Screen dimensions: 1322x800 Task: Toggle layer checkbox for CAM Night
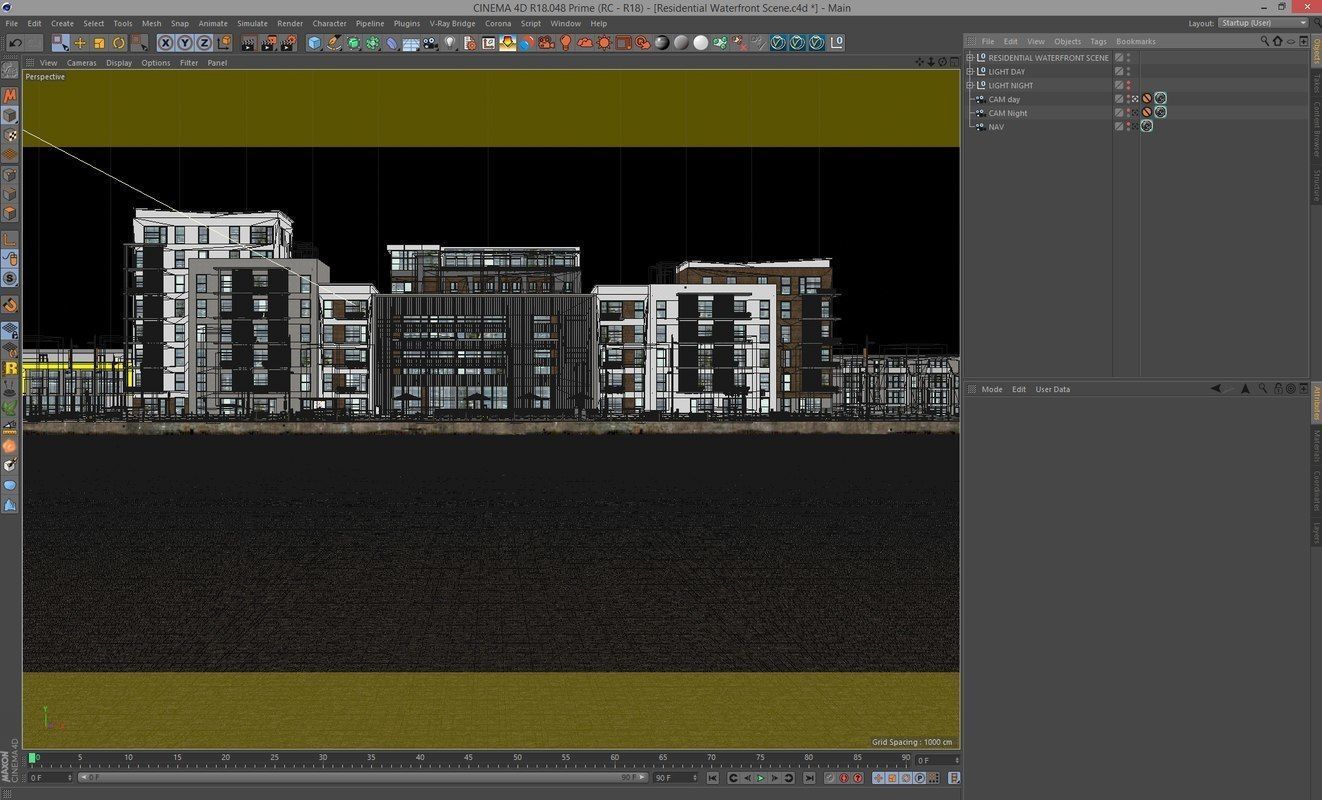pos(1118,113)
